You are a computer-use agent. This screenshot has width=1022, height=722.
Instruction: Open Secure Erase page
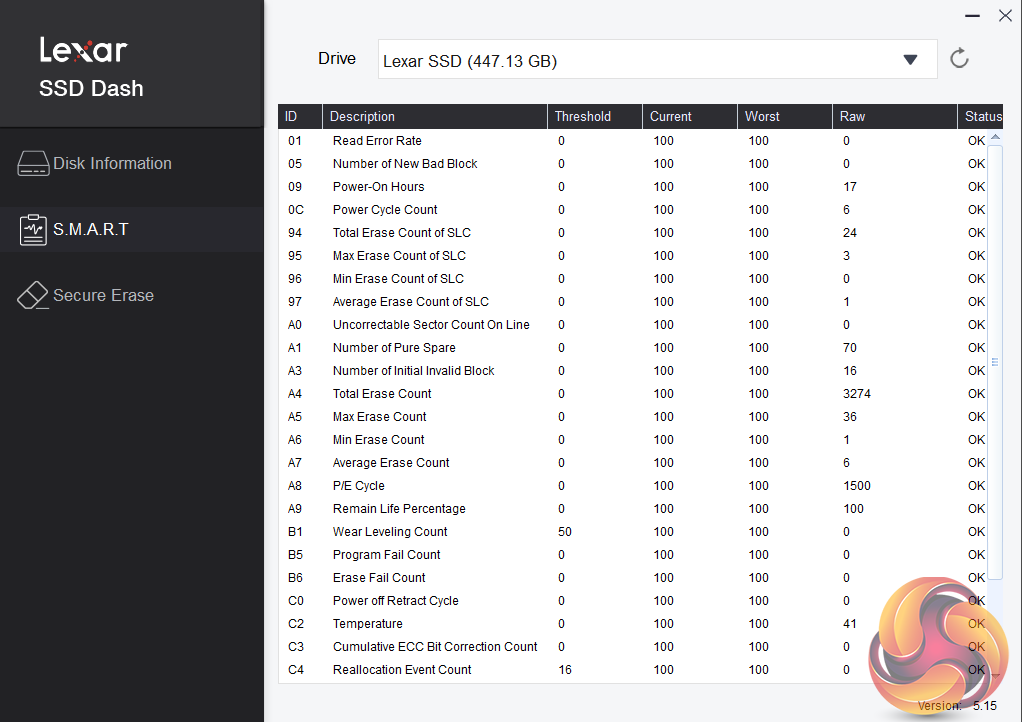(x=132, y=295)
